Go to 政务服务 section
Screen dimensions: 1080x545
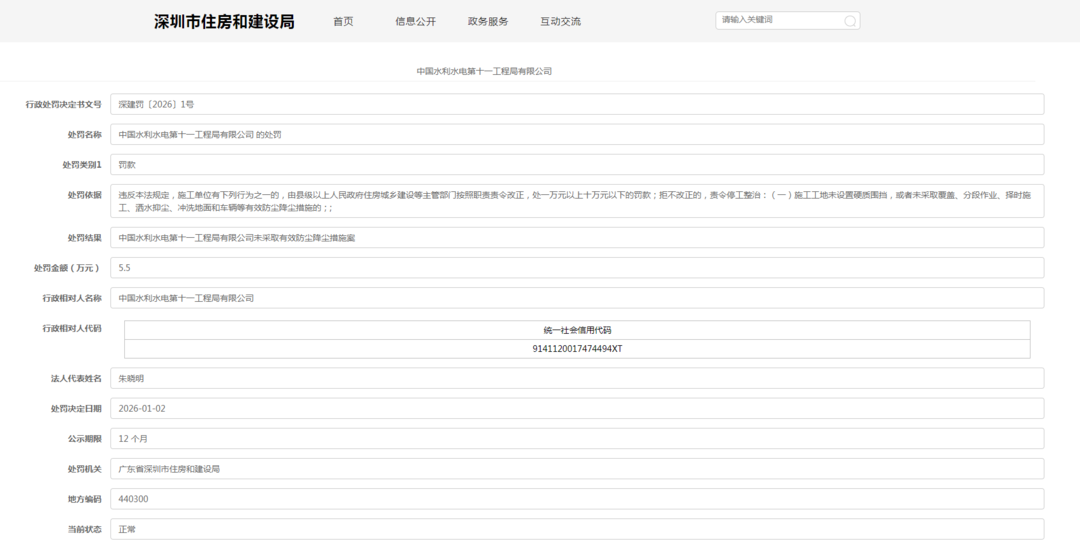pos(488,21)
